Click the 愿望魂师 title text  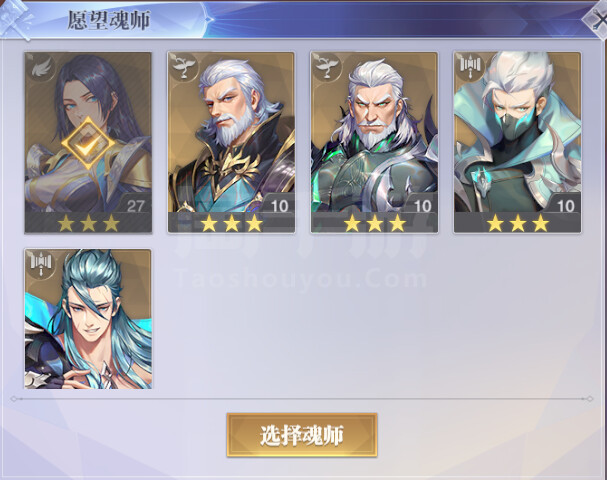pos(109,20)
